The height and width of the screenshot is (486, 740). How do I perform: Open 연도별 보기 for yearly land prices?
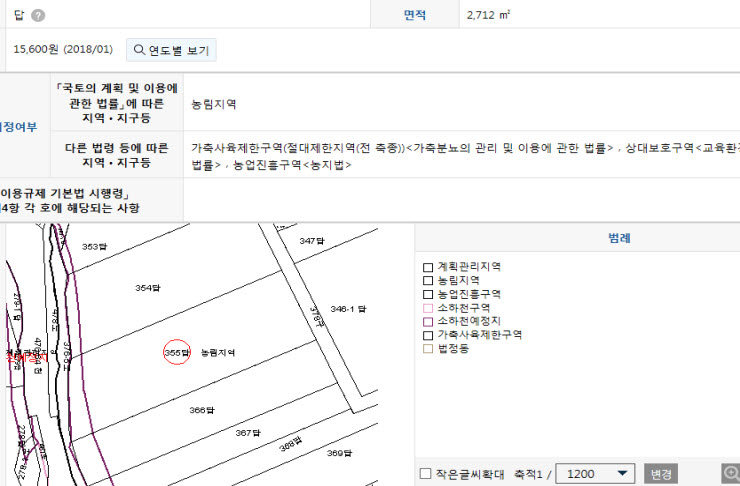171,49
